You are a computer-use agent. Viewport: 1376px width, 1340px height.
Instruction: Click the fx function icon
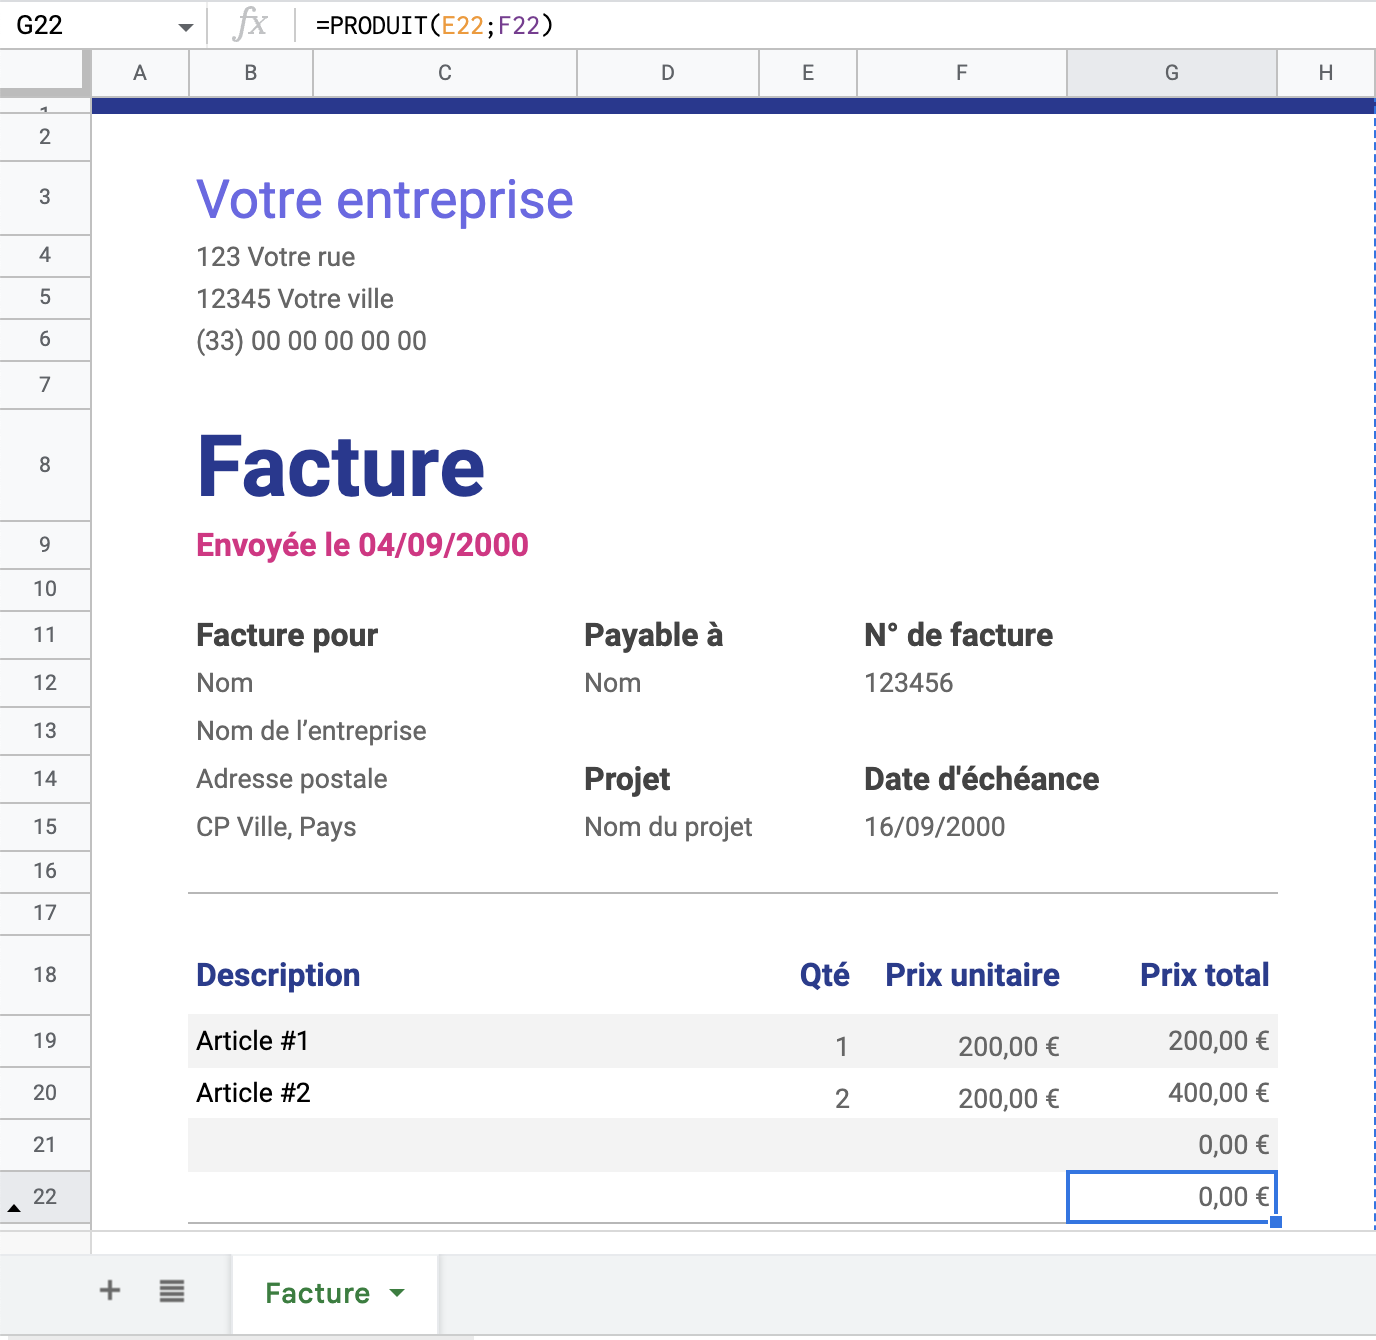[253, 25]
